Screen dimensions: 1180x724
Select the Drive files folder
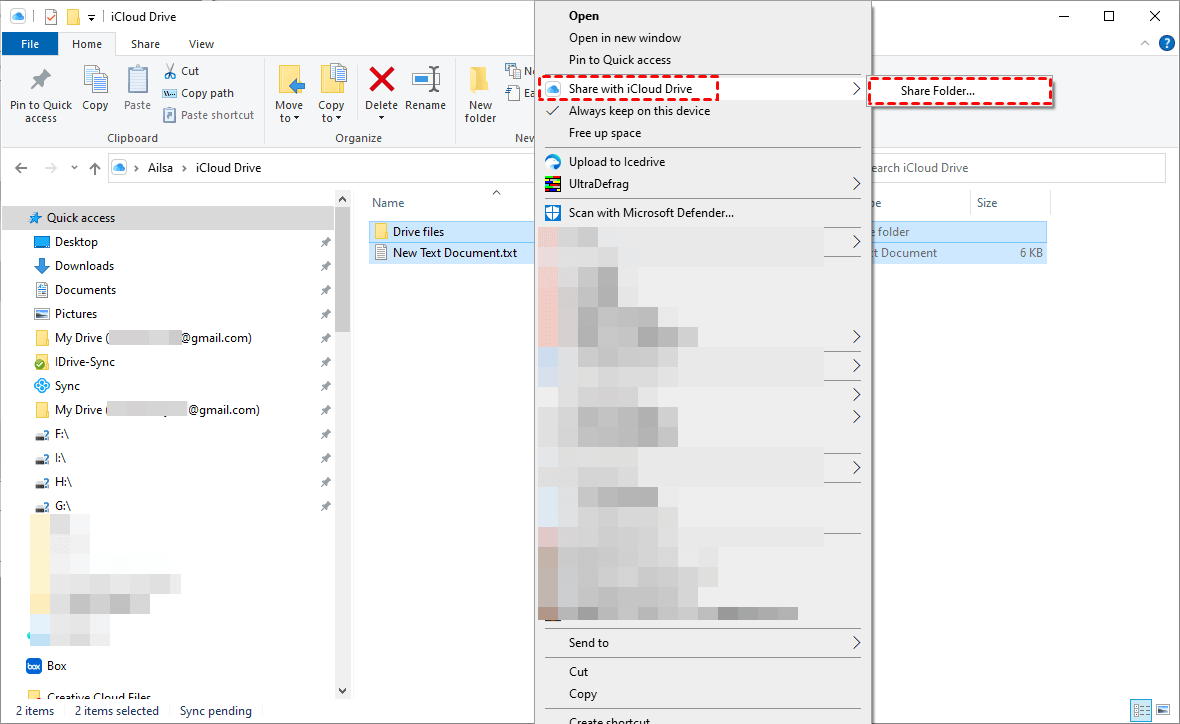tap(418, 232)
